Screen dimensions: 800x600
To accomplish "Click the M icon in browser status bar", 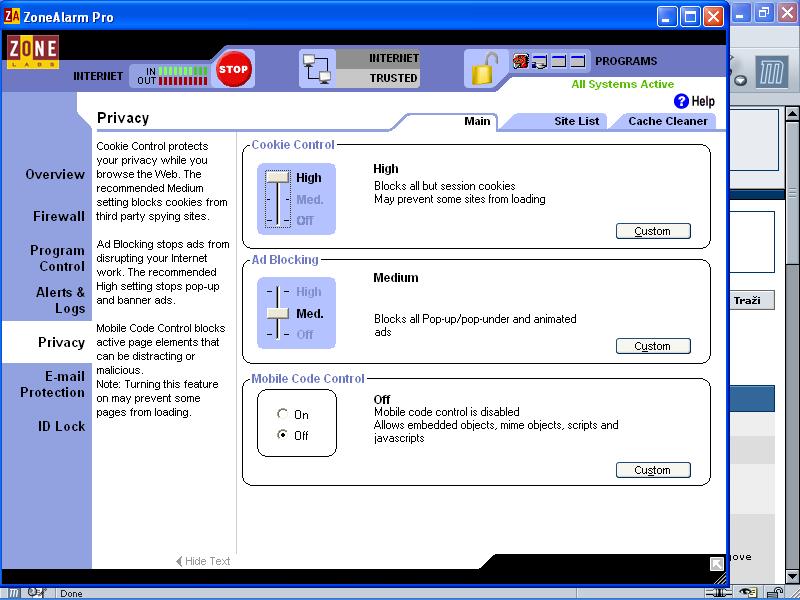I will point(13,593).
